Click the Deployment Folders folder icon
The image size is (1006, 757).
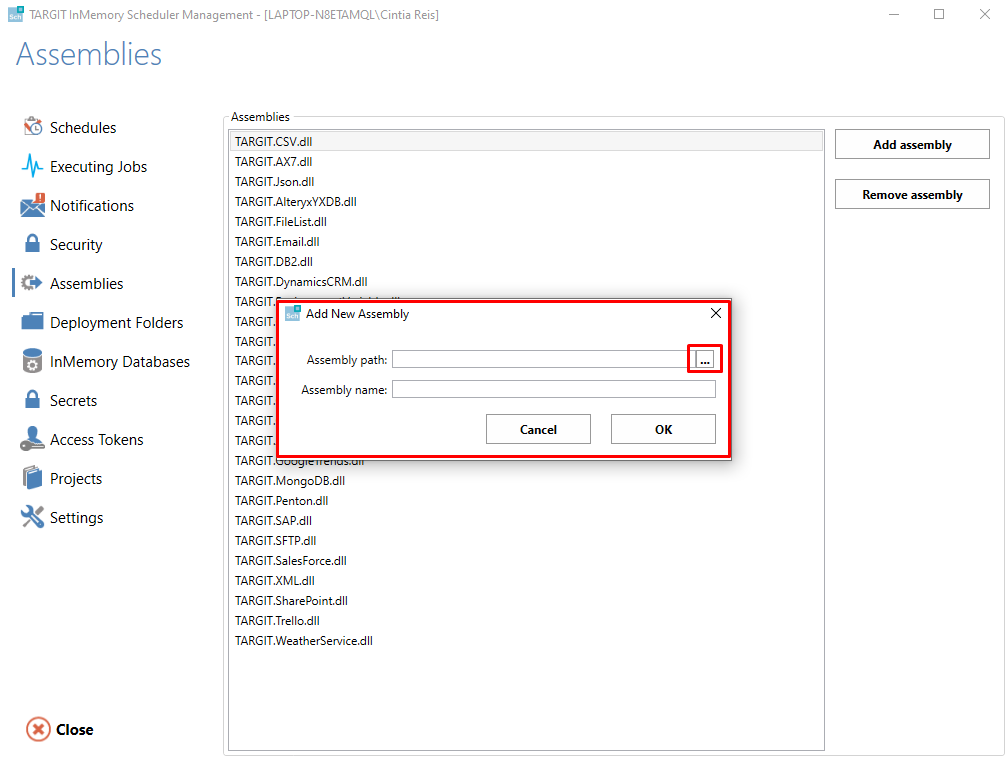32,321
